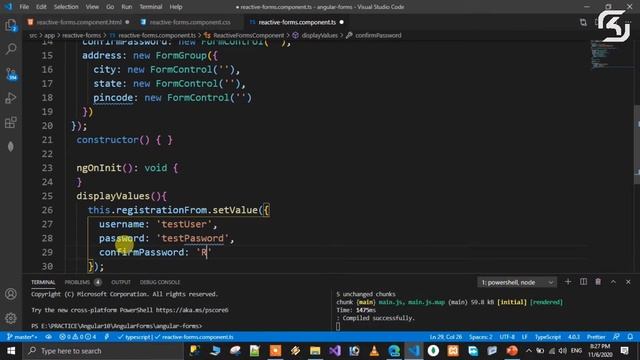The height and width of the screenshot is (360, 640).
Task: Open the Source Control view
Action: pos(11,74)
